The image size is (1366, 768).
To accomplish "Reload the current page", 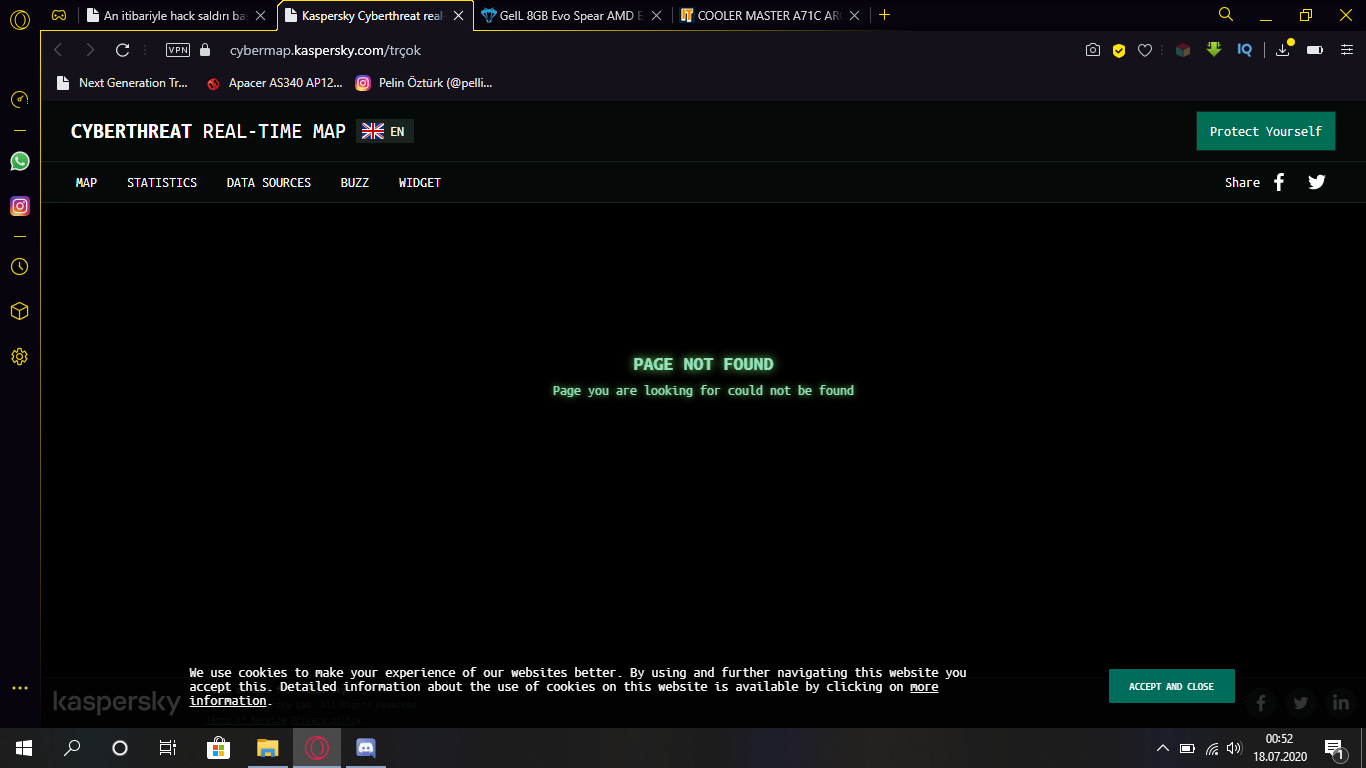I will (123, 50).
